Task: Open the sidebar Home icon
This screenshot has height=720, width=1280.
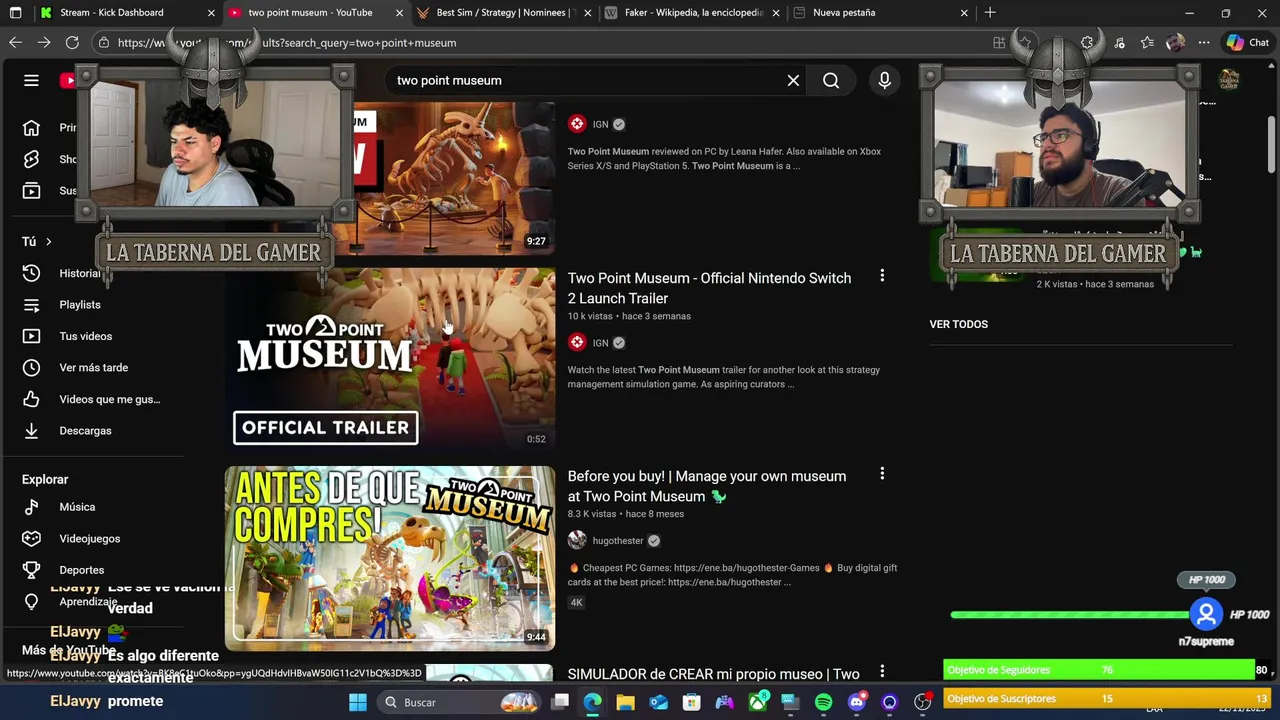Action: pyautogui.click(x=31, y=127)
